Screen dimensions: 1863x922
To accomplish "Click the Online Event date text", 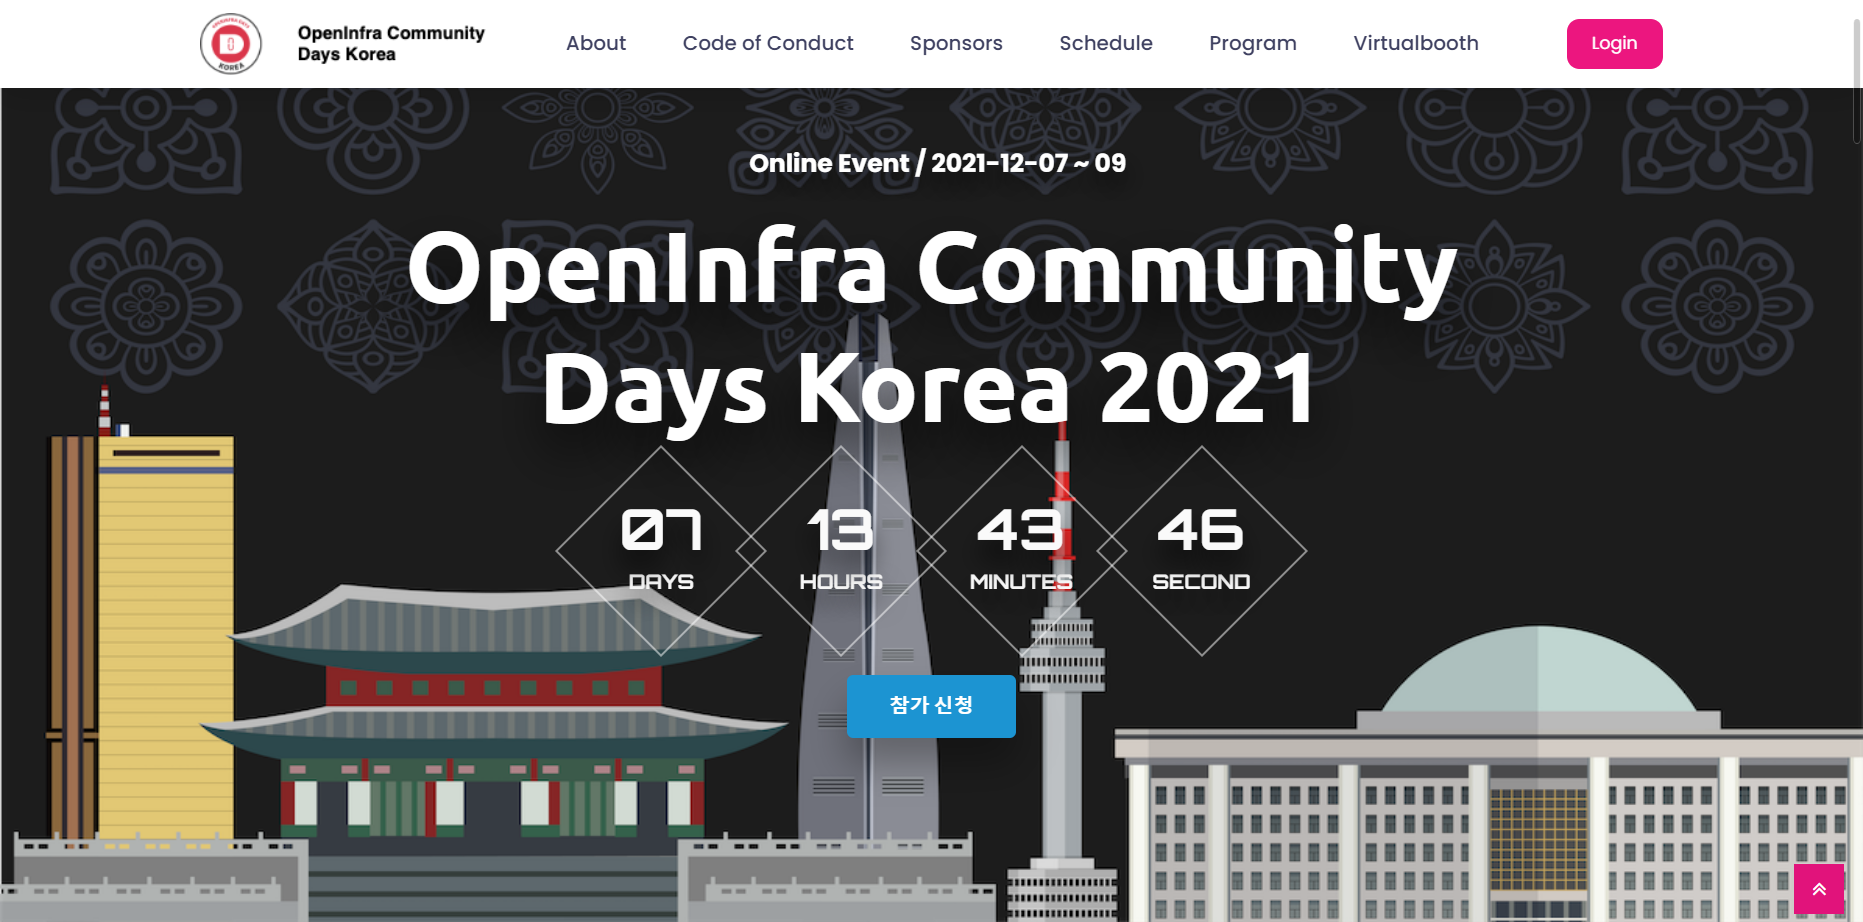I will click(x=937, y=163).
